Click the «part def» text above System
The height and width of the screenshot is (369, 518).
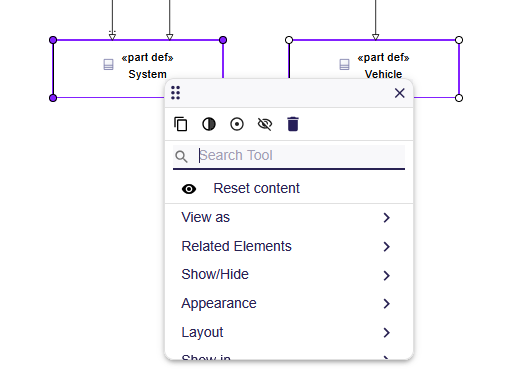click(x=147, y=57)
